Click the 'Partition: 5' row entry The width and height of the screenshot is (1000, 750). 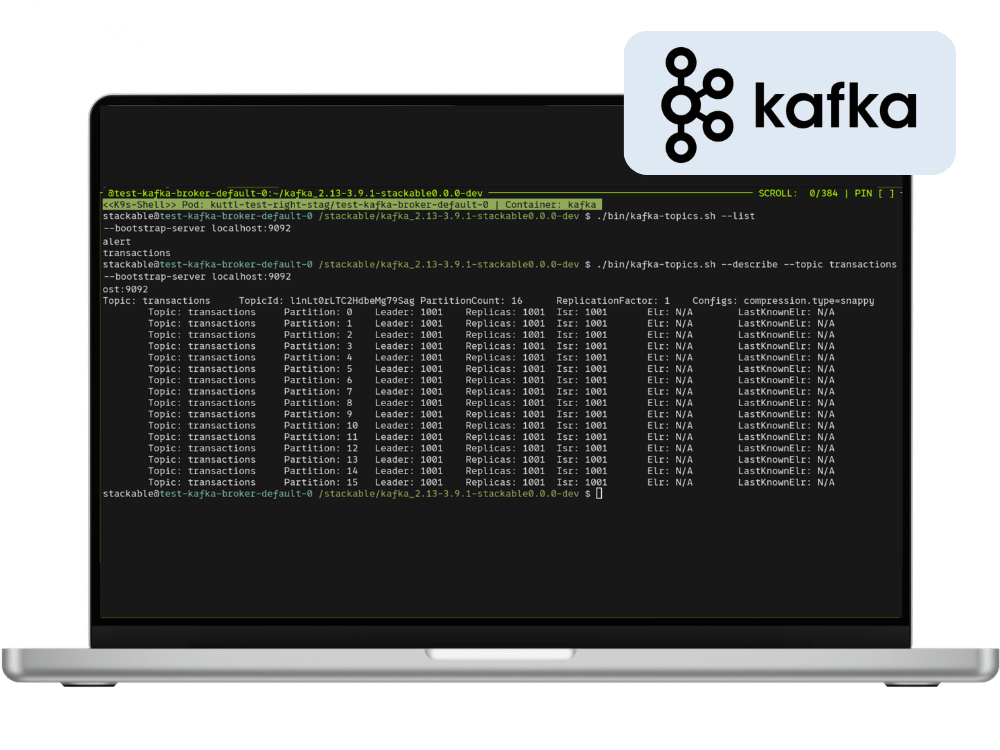(318, 369)
